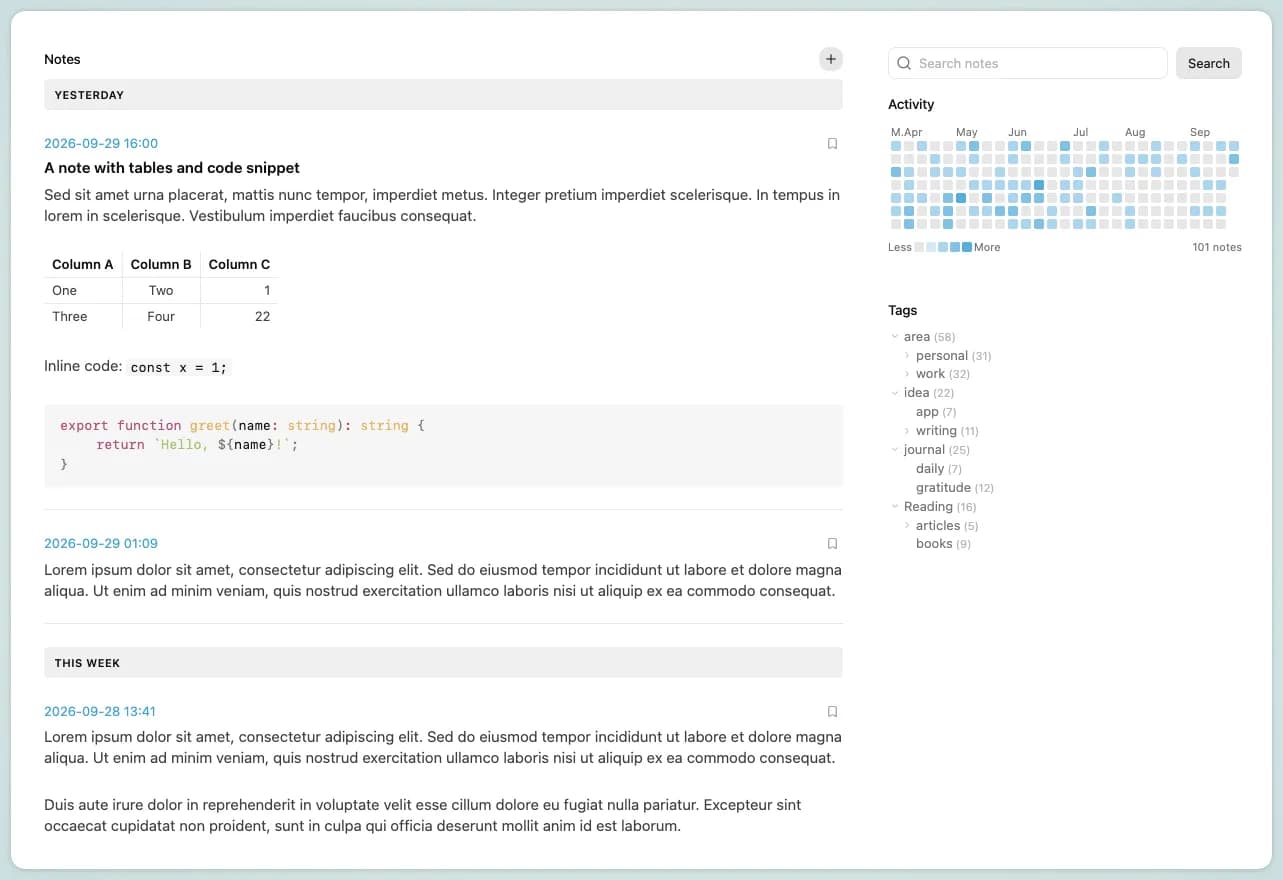Expand the personal tag chevron

[907, 355]
